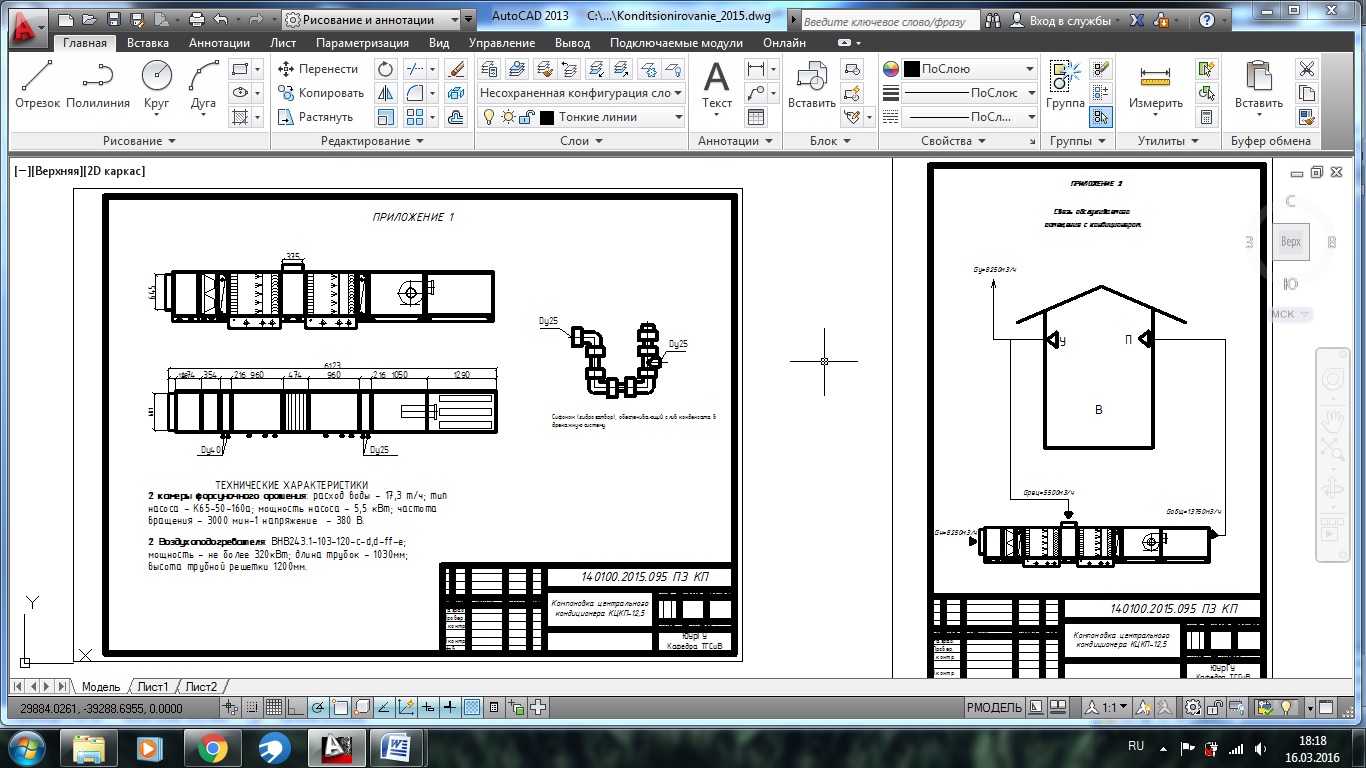Switch to Вставка ribbon tab
The height and width of the screenshot is (768, 1366).
point(148,43)
